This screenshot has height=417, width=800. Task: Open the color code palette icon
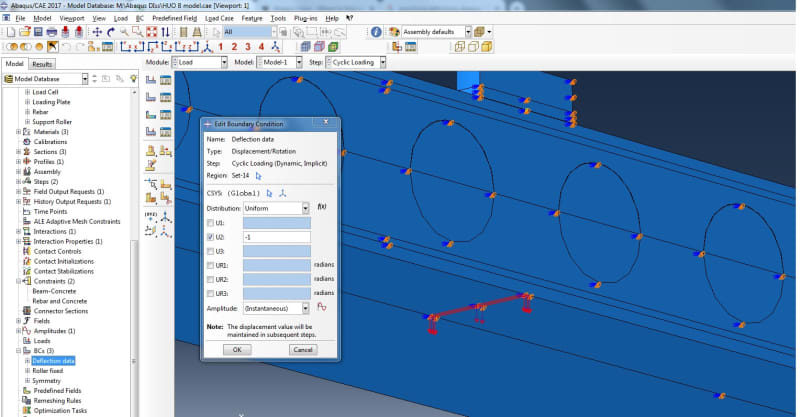point(394,32)
